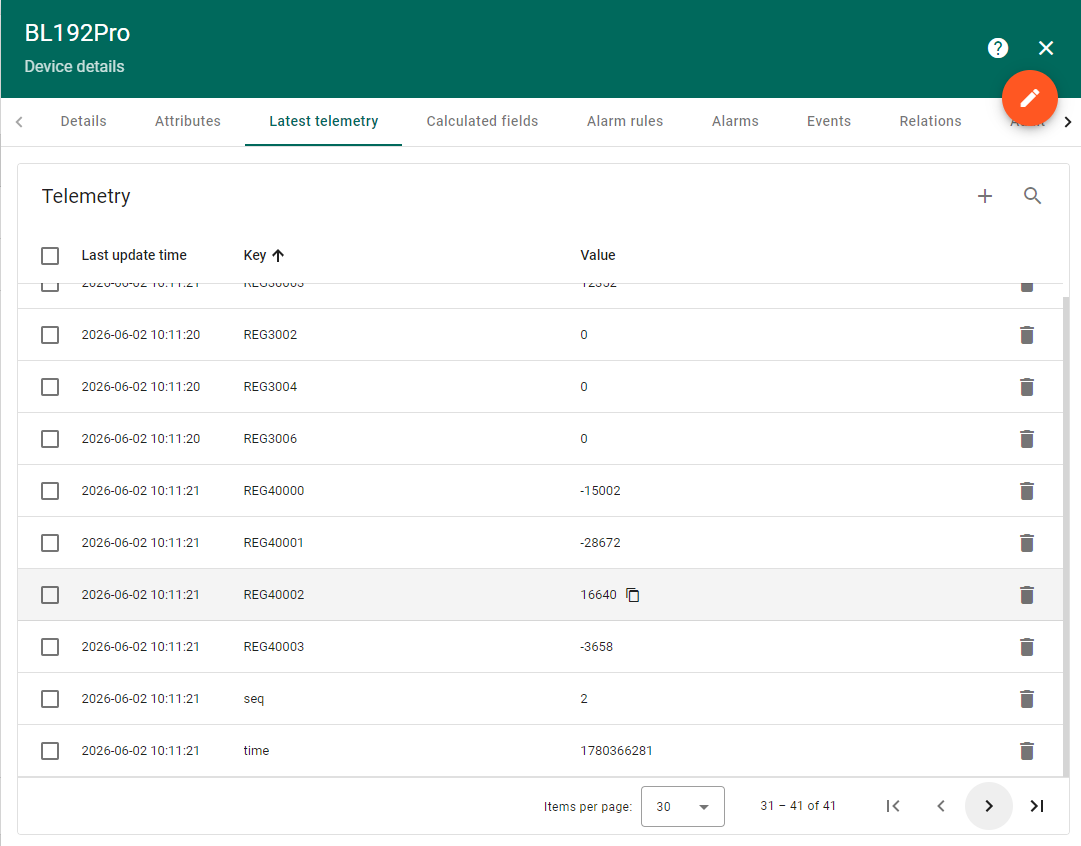
Task: Delete the time telemetry row
Action: click(1027, 751)
